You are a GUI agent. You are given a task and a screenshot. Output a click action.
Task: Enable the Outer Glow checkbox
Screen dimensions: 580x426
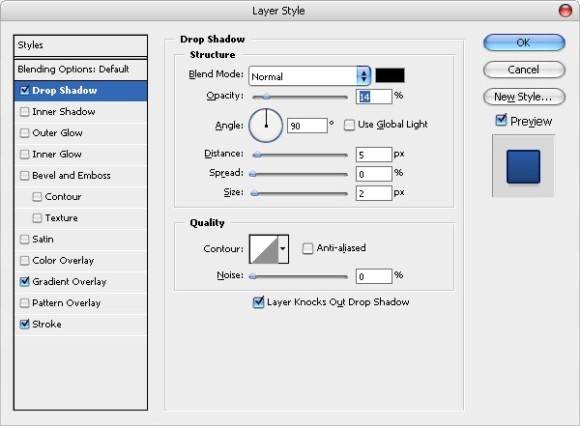coord(24,133)
